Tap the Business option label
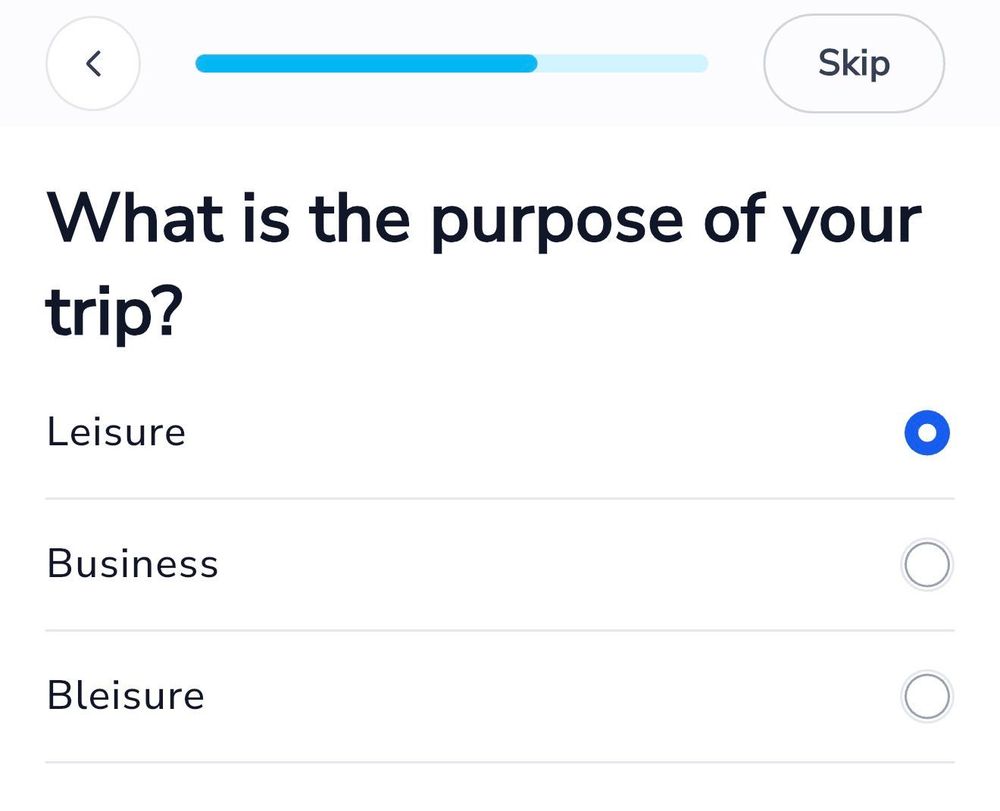Screen dimensions: 1000x811 click(132, 565)
